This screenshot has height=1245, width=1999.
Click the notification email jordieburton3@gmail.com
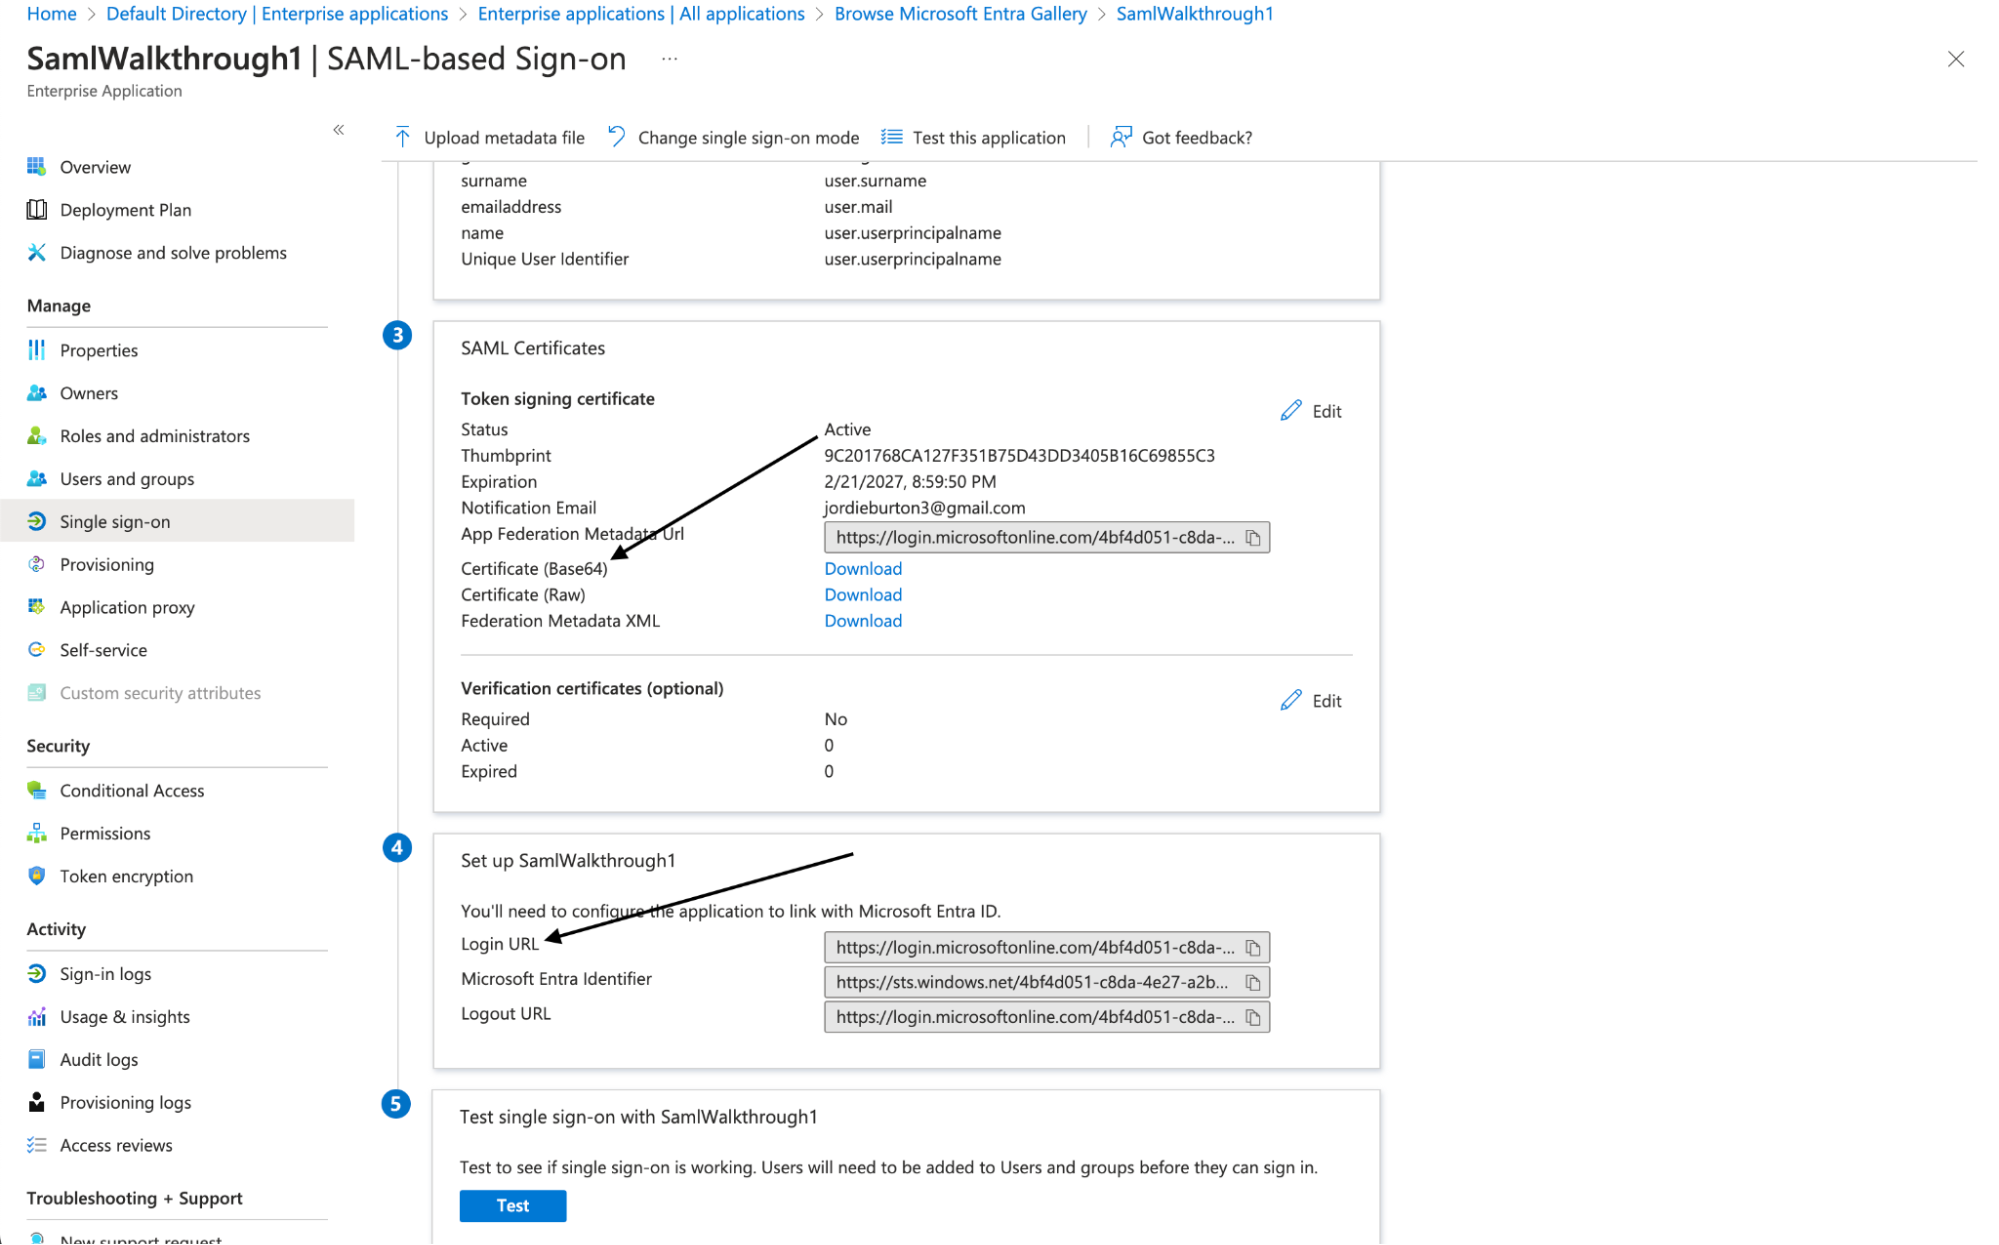[924, 508]
